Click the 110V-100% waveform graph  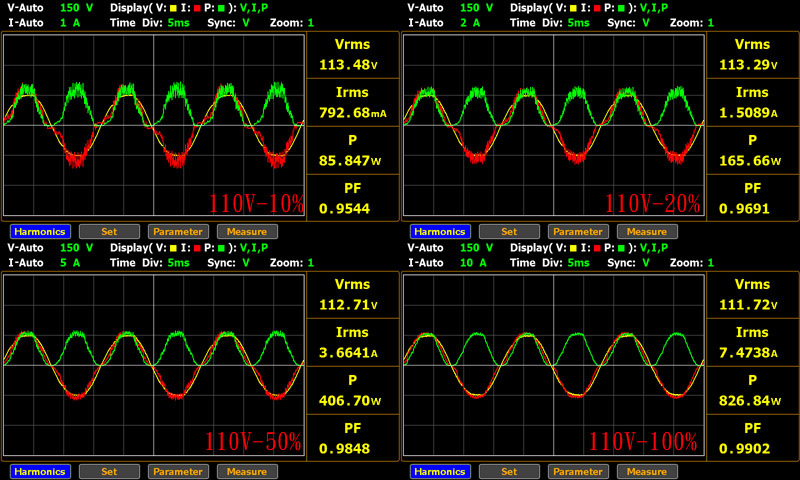pos(554,365)
